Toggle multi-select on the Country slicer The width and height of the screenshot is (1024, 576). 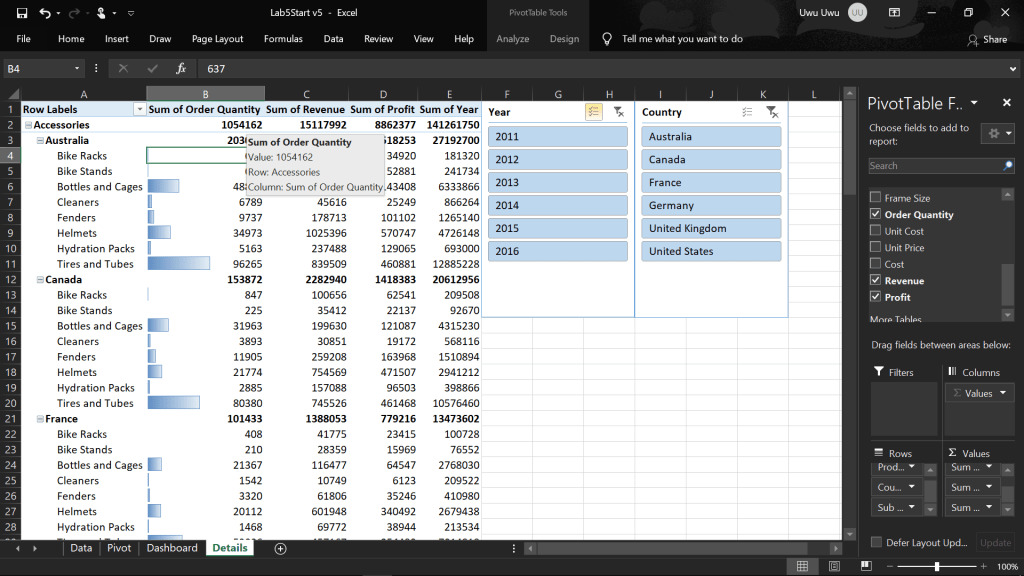tap(747, 112)
